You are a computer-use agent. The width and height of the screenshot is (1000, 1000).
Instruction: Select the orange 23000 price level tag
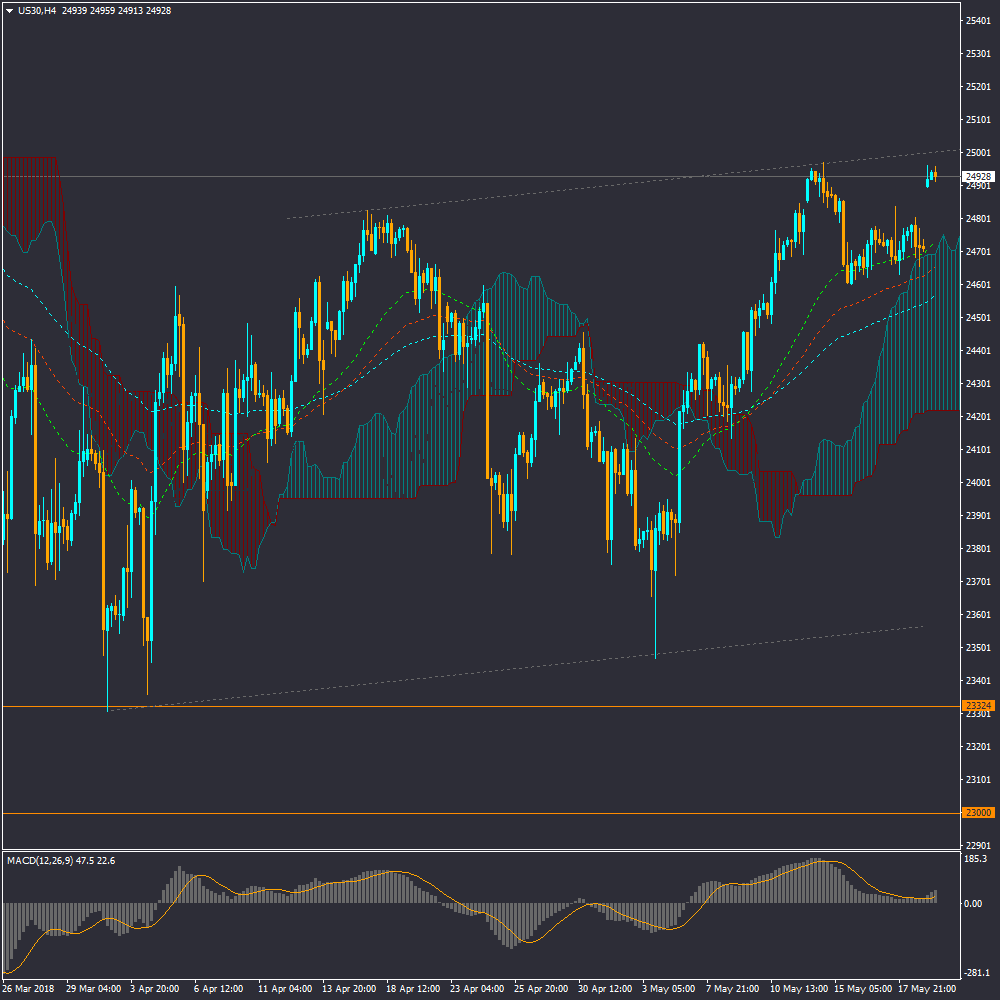(977, 813)
